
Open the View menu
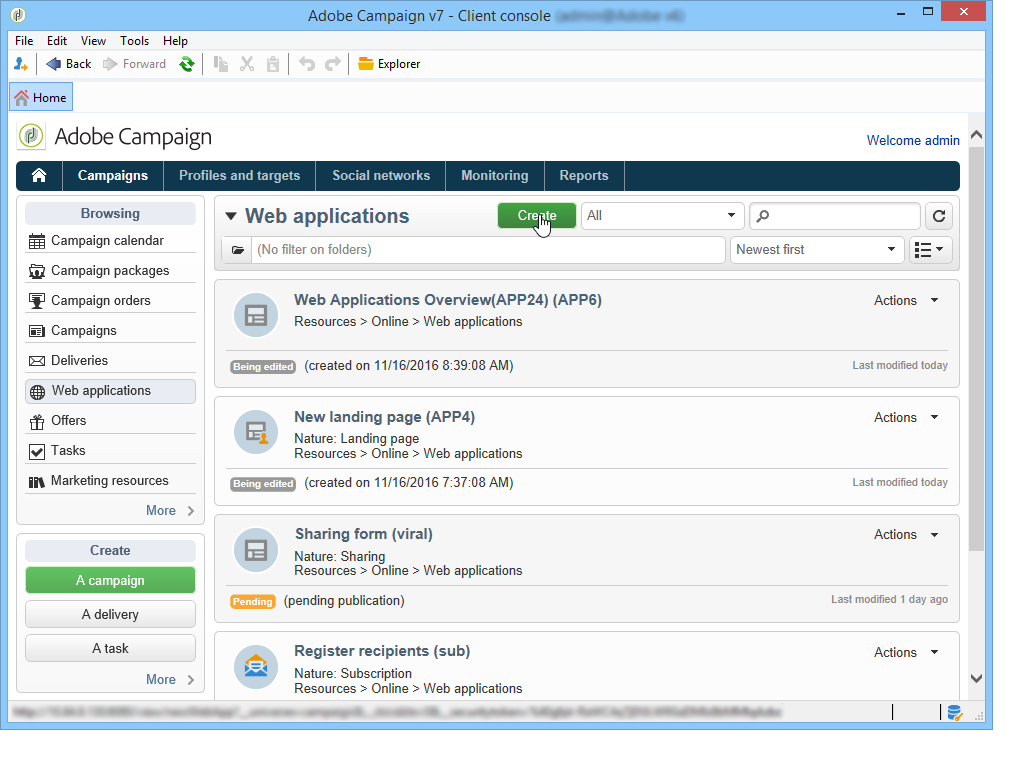point(93,40)
